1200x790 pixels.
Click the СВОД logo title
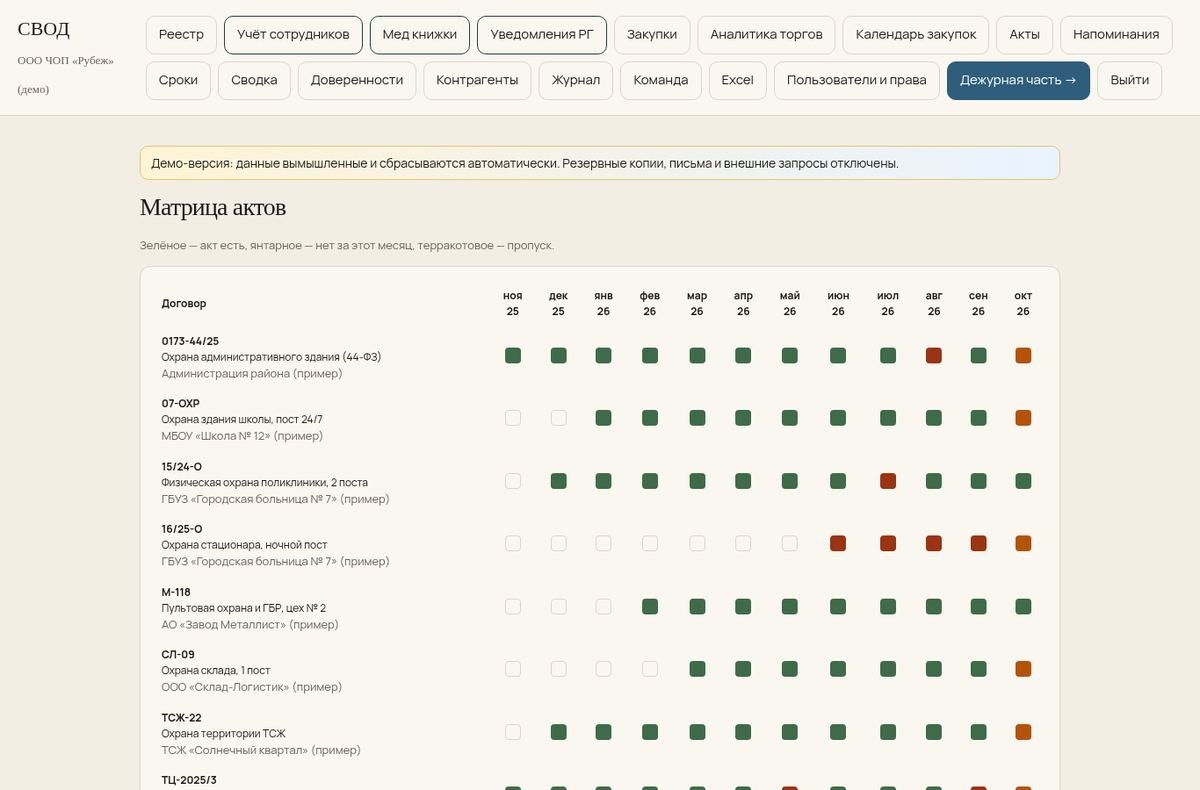pos(44,29)
